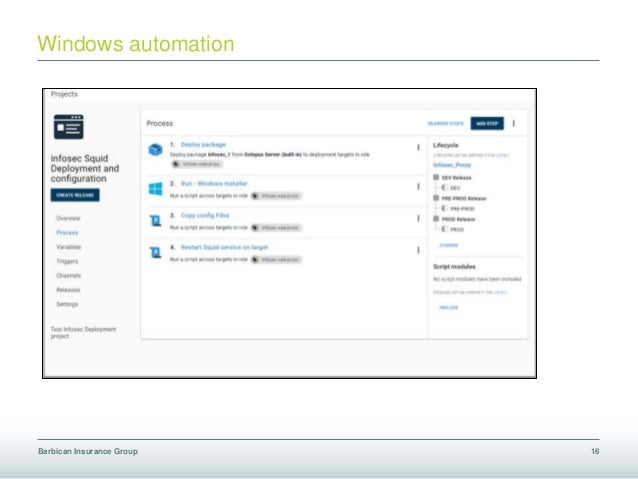Open the overflow menu for Run - Windows Installer

click(x=418, y=186)
